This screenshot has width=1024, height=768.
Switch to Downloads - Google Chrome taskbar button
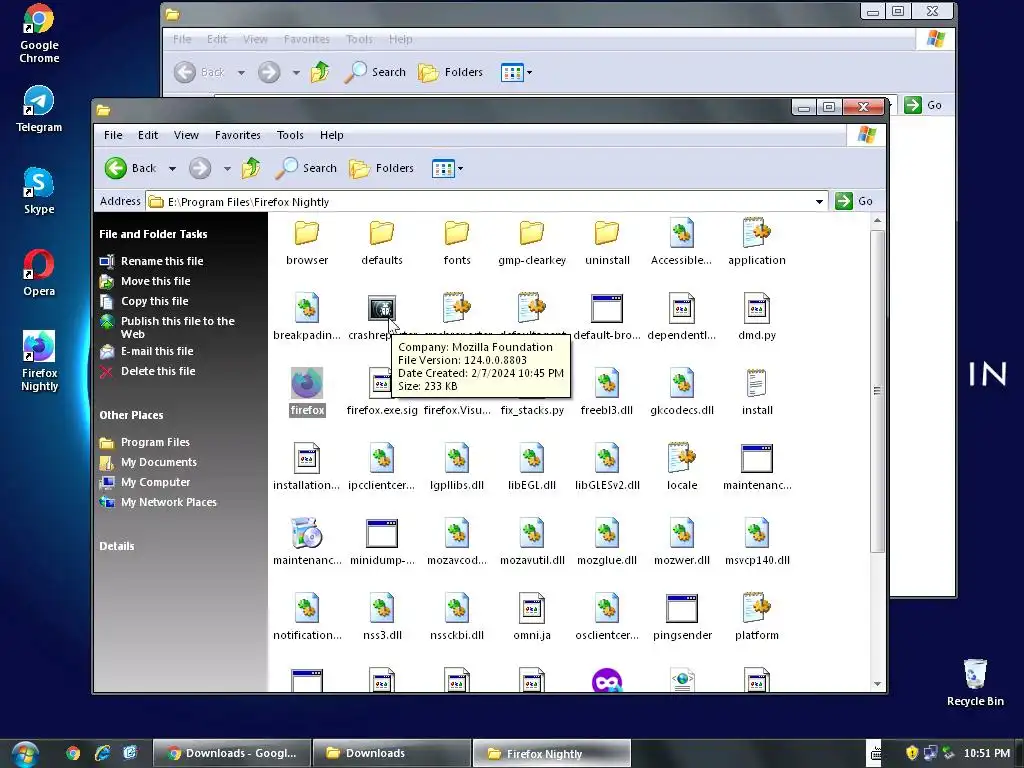[232, 753]
